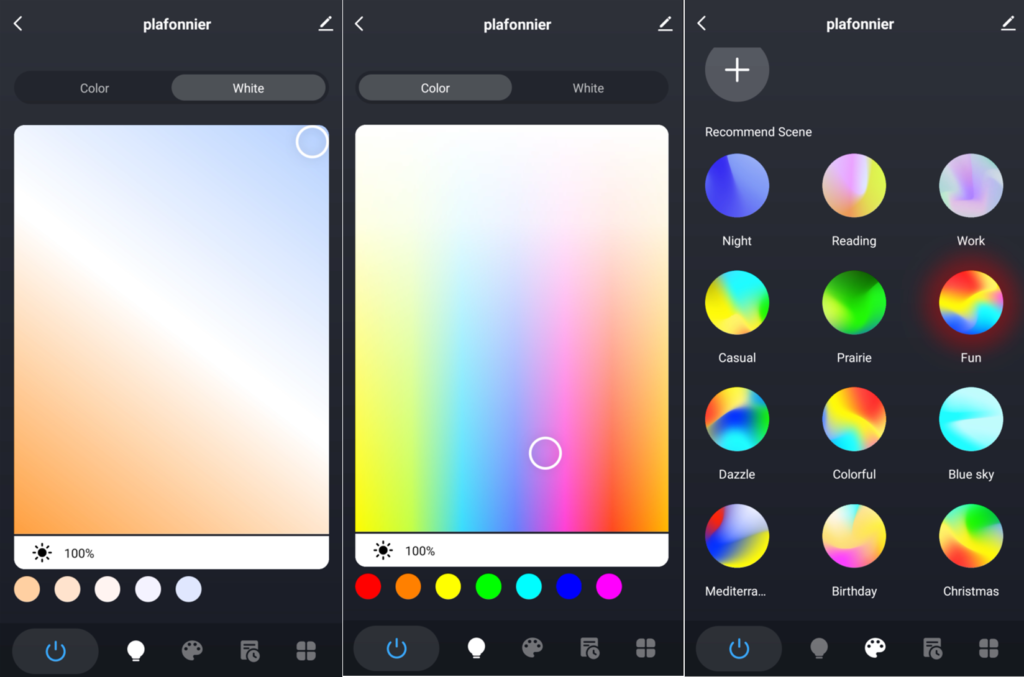Pick the Blue sky scene

(x=970, y=419)
